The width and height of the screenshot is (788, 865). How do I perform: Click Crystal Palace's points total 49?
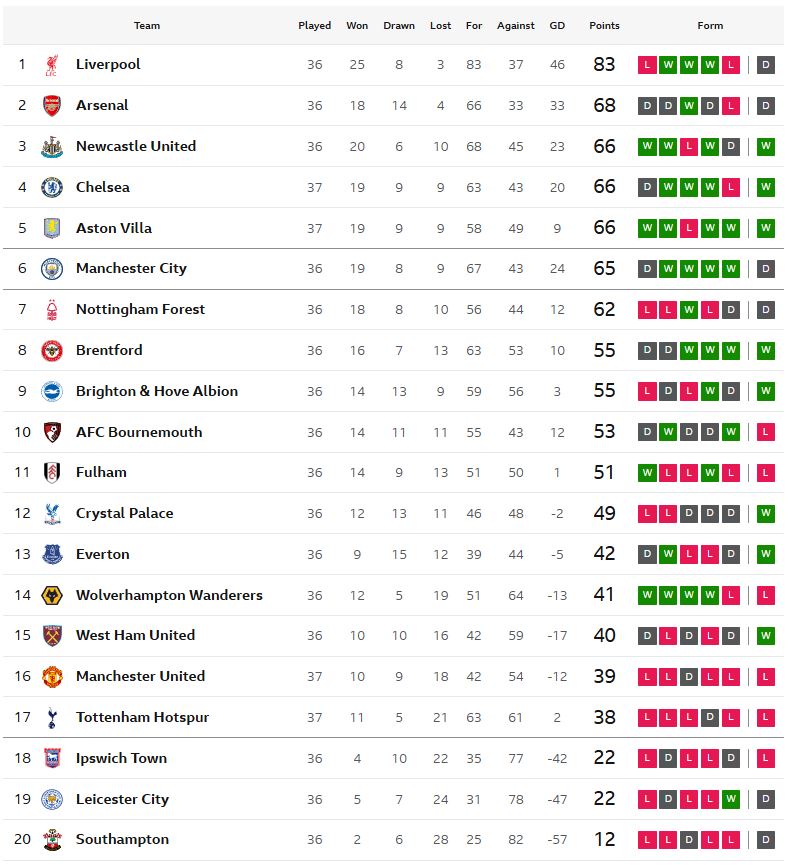click(x=604, y=513)
